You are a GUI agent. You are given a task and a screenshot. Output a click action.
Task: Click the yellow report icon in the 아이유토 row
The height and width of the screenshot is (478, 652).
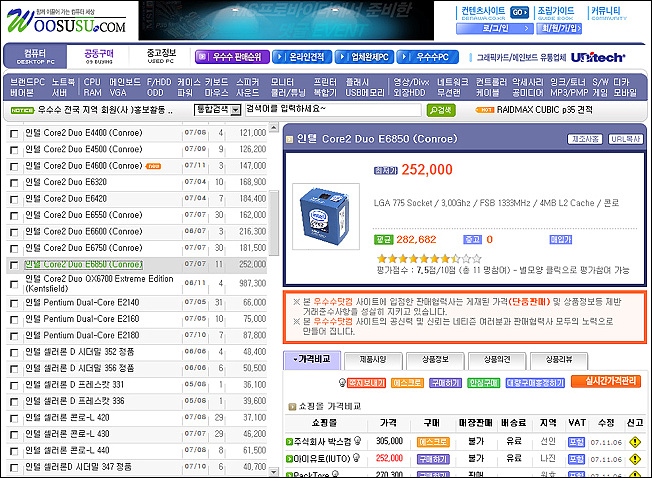[x=635, y=459]
